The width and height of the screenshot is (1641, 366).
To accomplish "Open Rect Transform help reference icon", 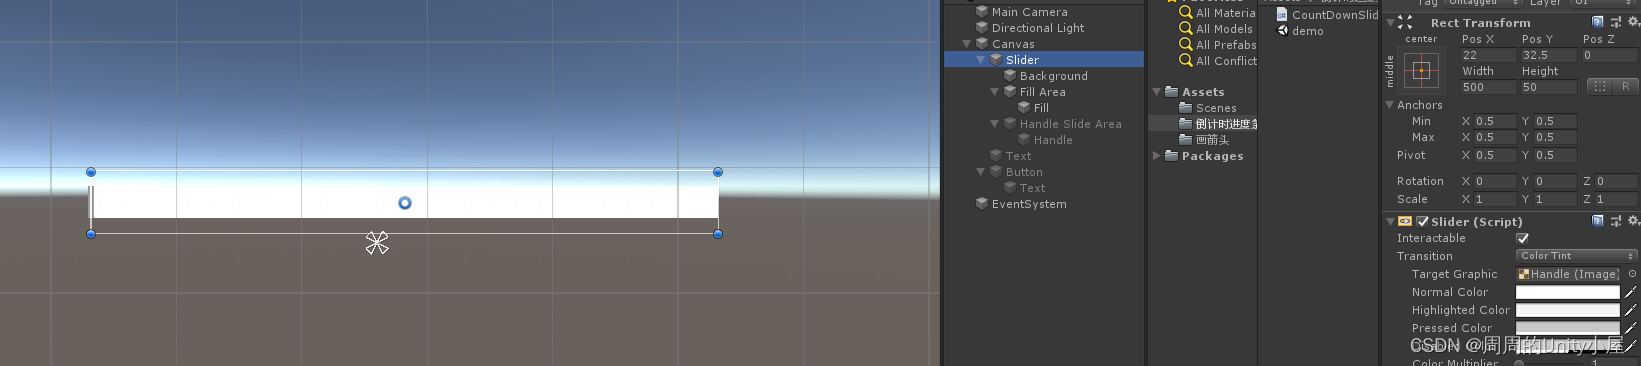I will 1597,22.
